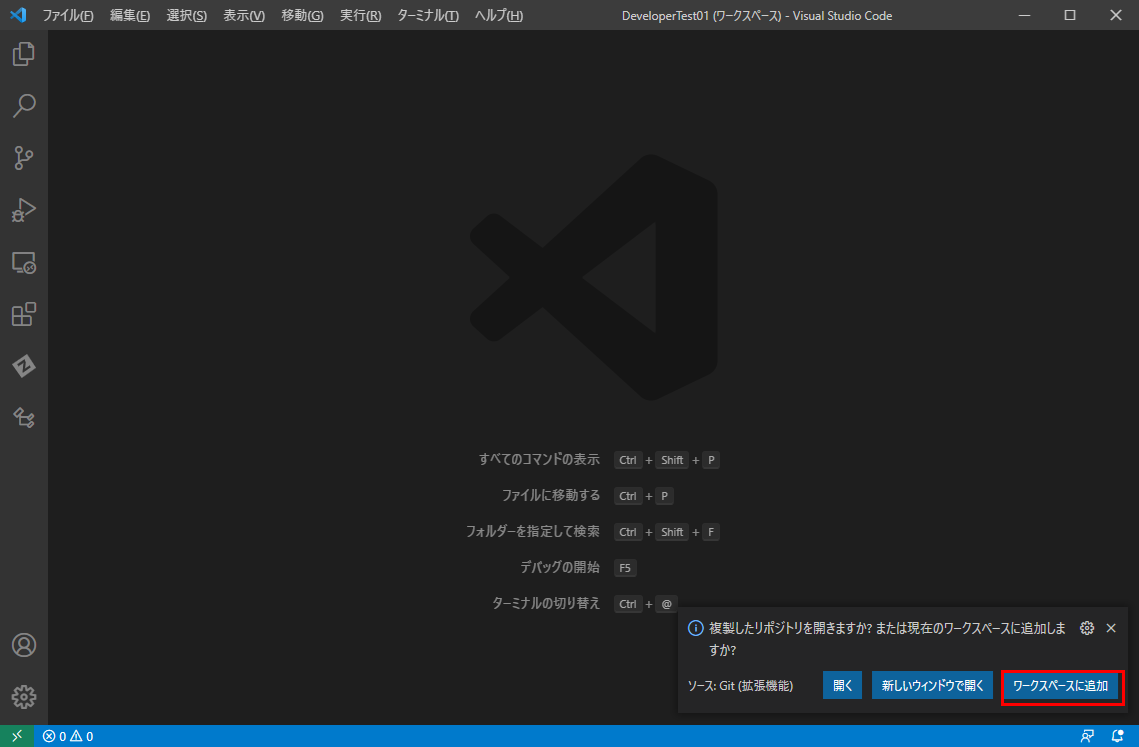Click 新しいウィンドウで開く button

coord(933,685)
